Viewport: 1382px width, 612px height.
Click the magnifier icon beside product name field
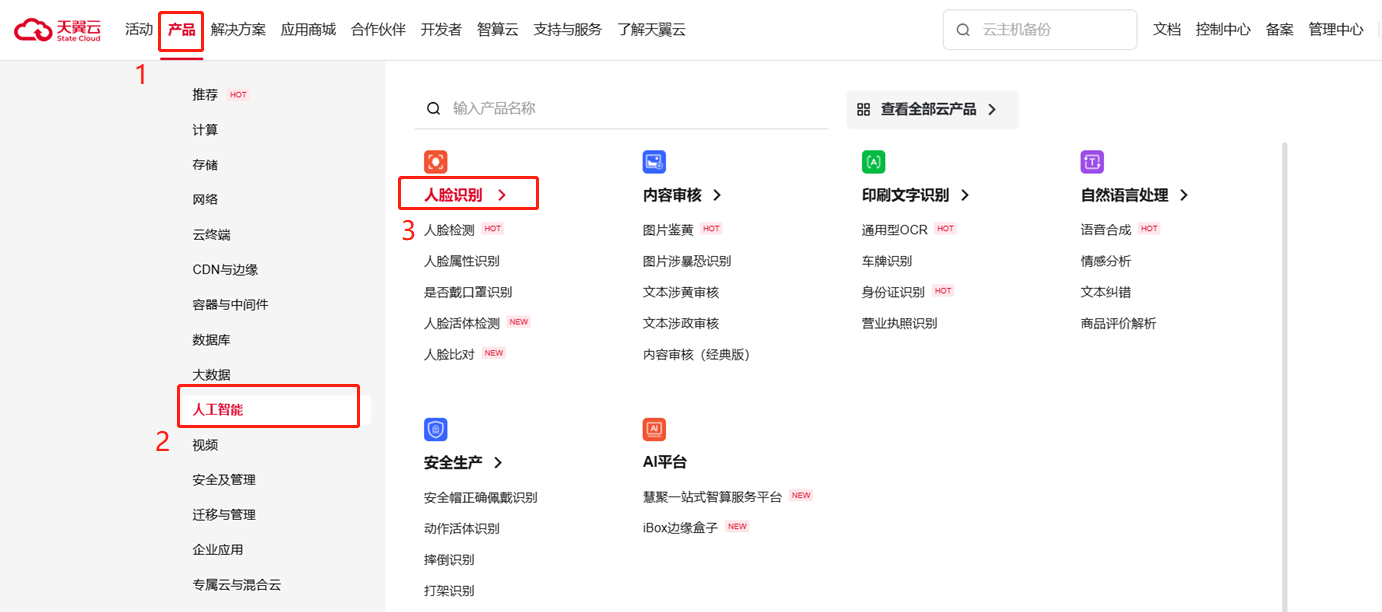[x=433, y=108]
